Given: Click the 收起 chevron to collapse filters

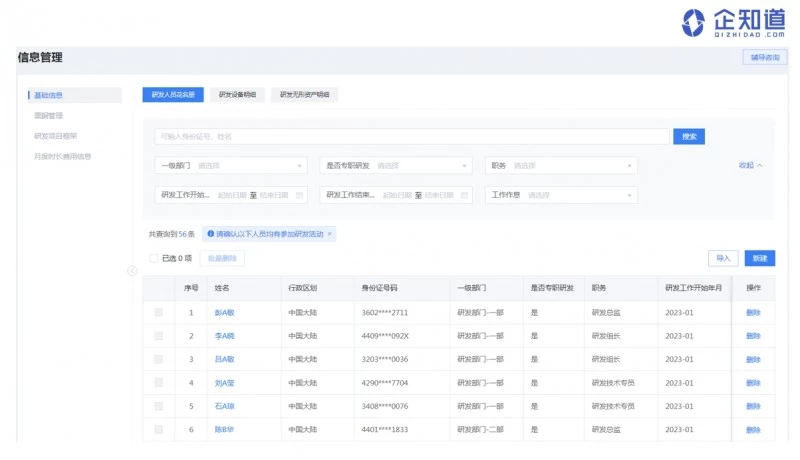Looking at the screenshot, I should (759, 165).
